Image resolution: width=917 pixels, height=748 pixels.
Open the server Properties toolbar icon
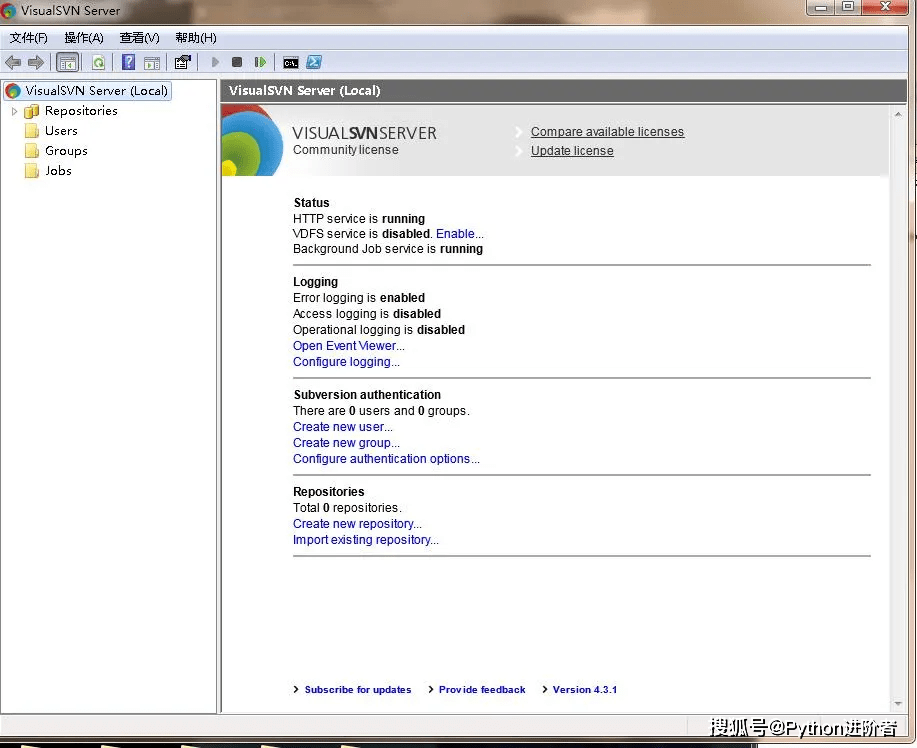(x=182, y=62)
